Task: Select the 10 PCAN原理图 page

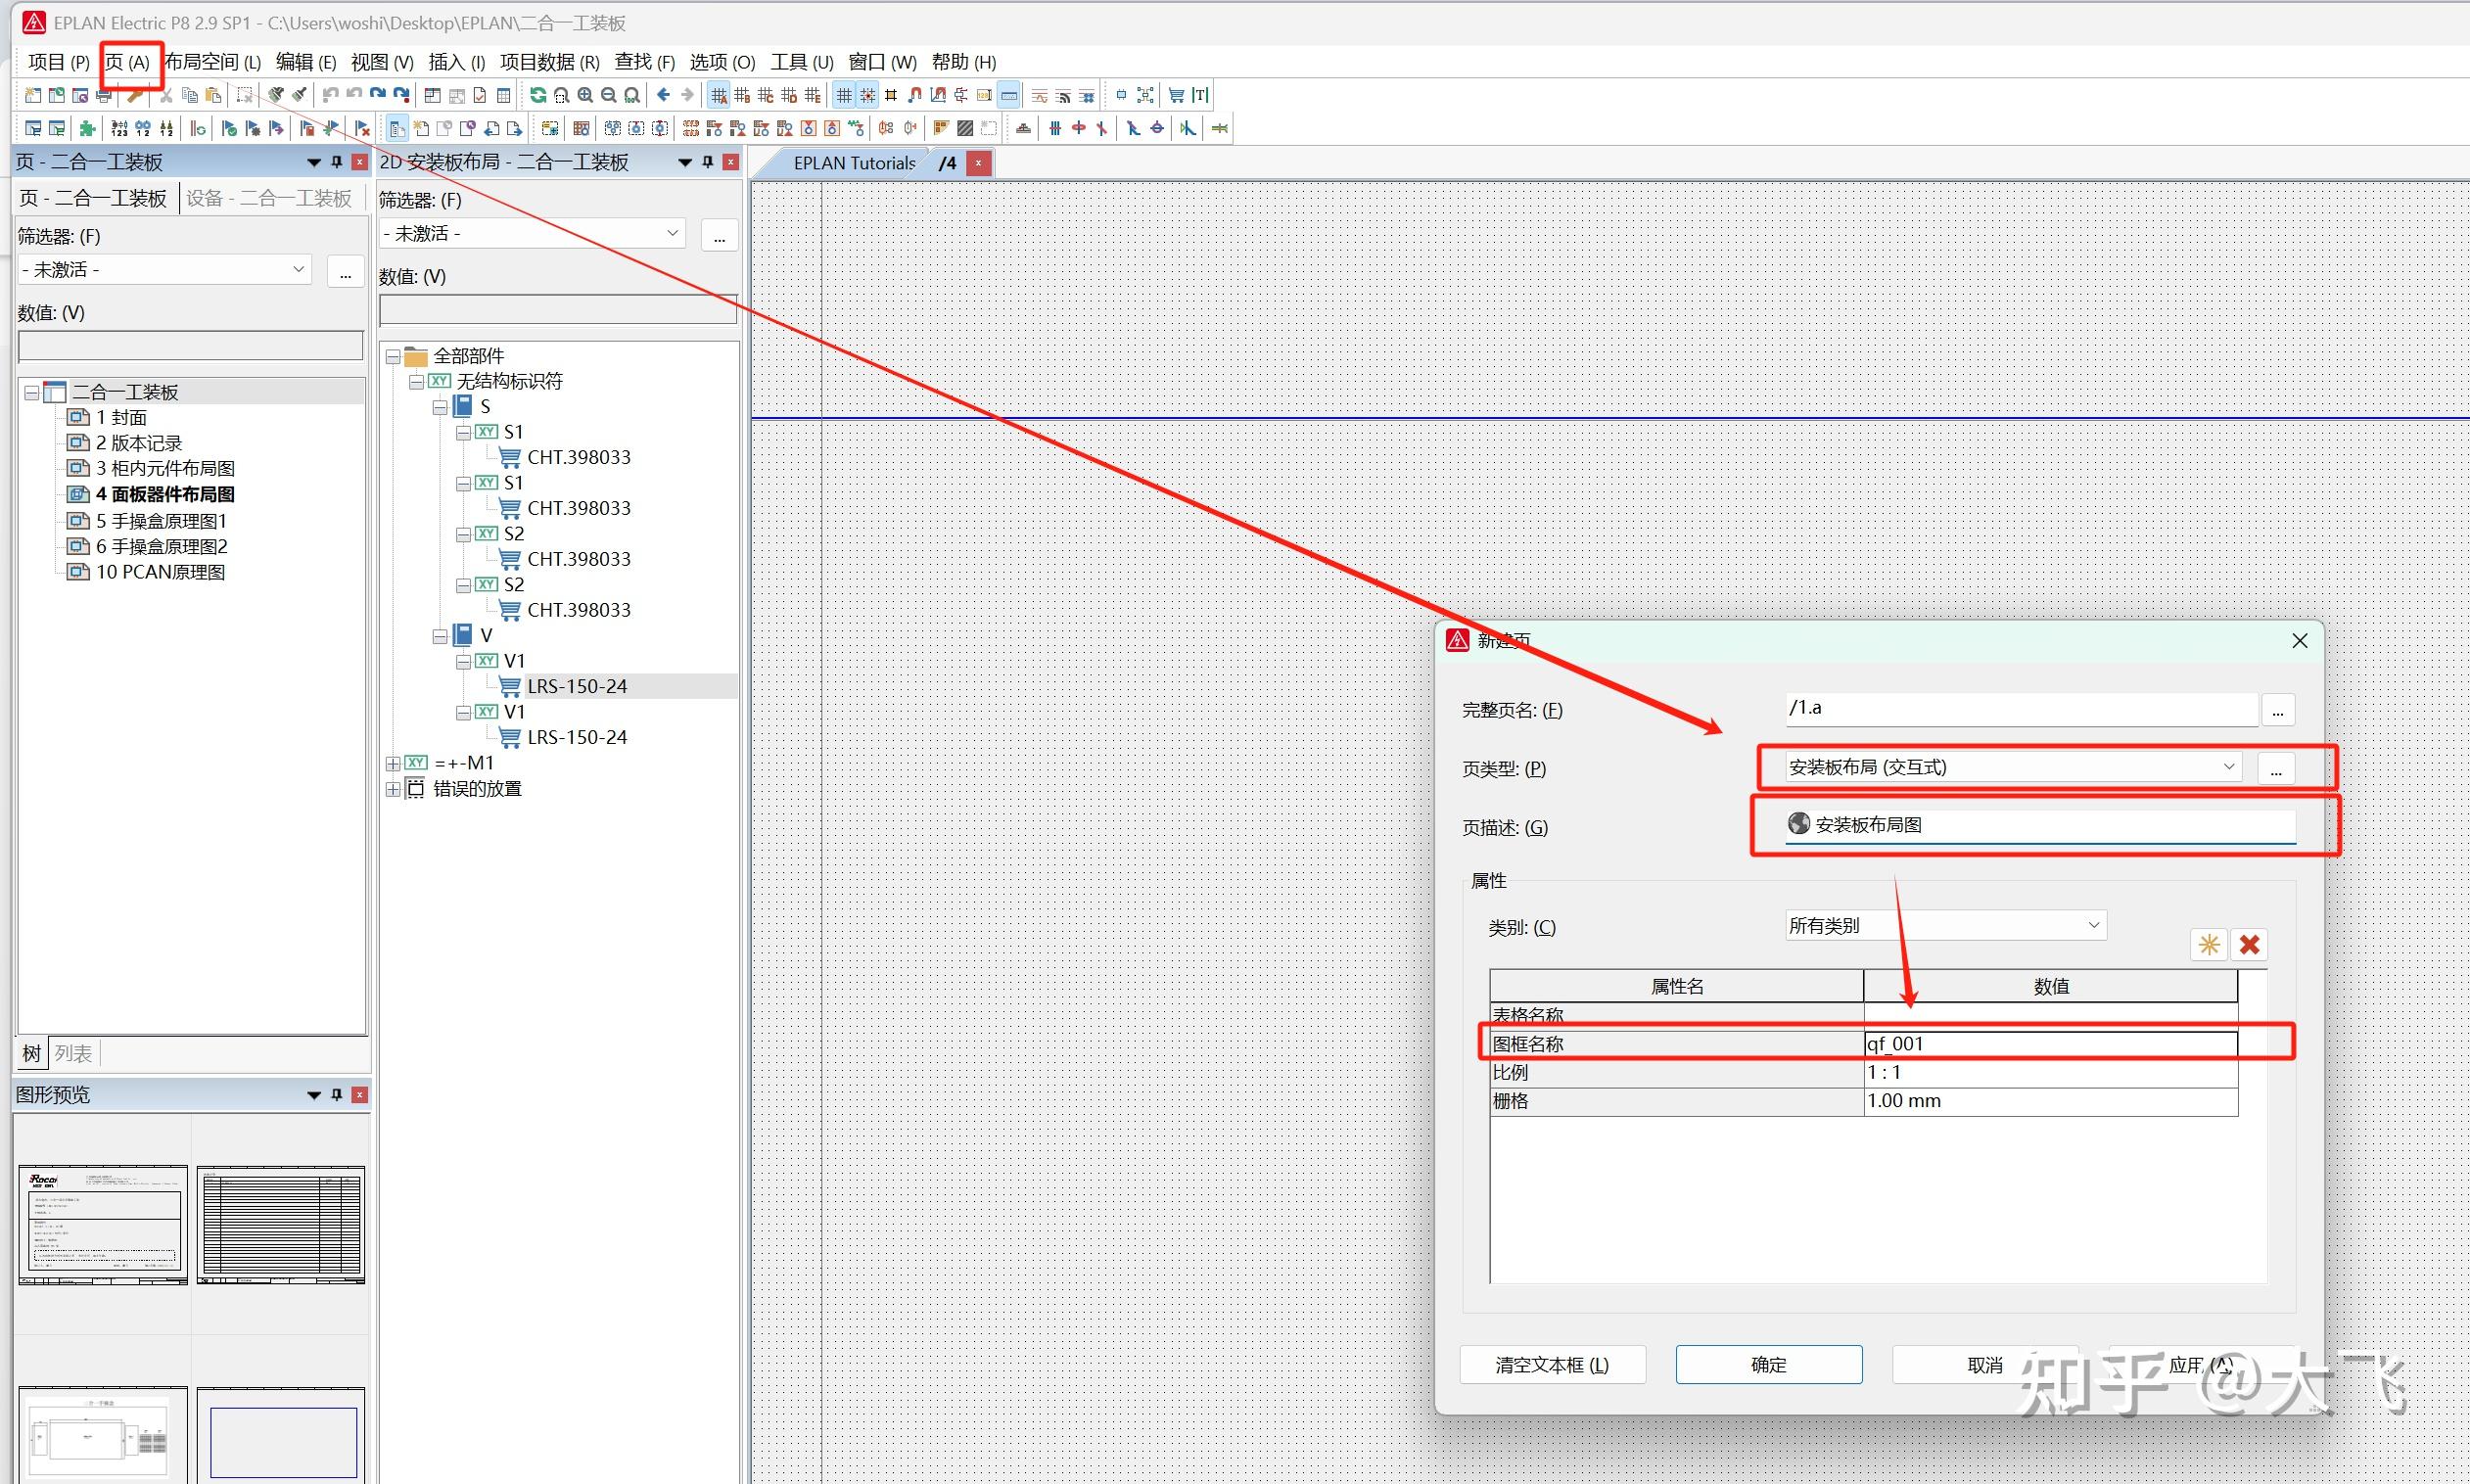Action: click(x=160, y=572)
